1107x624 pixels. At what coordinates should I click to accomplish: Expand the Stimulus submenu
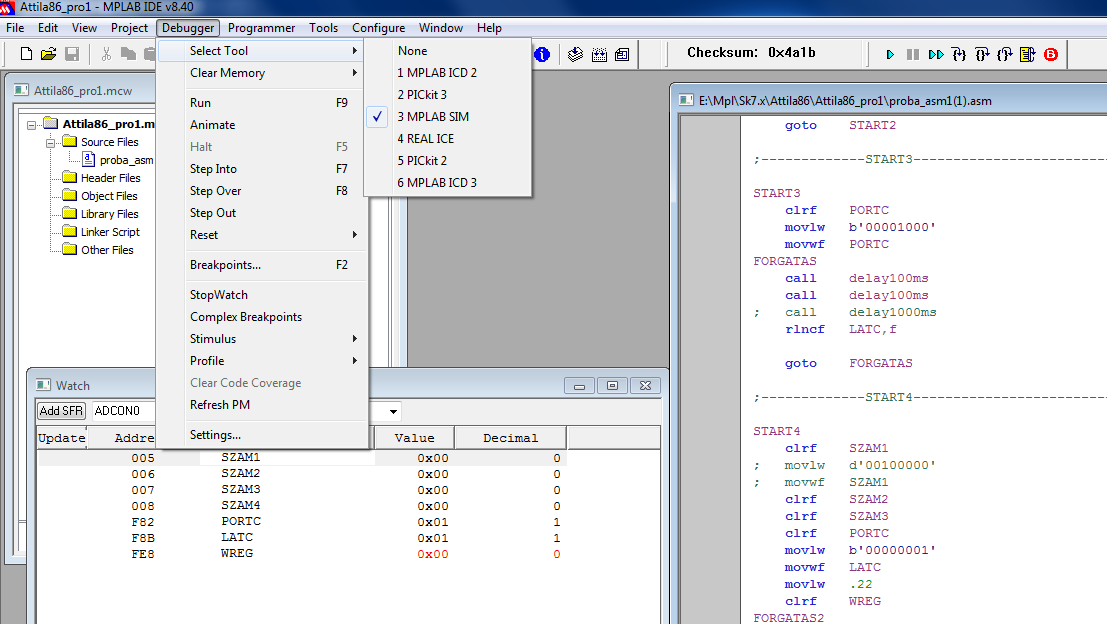261,339
